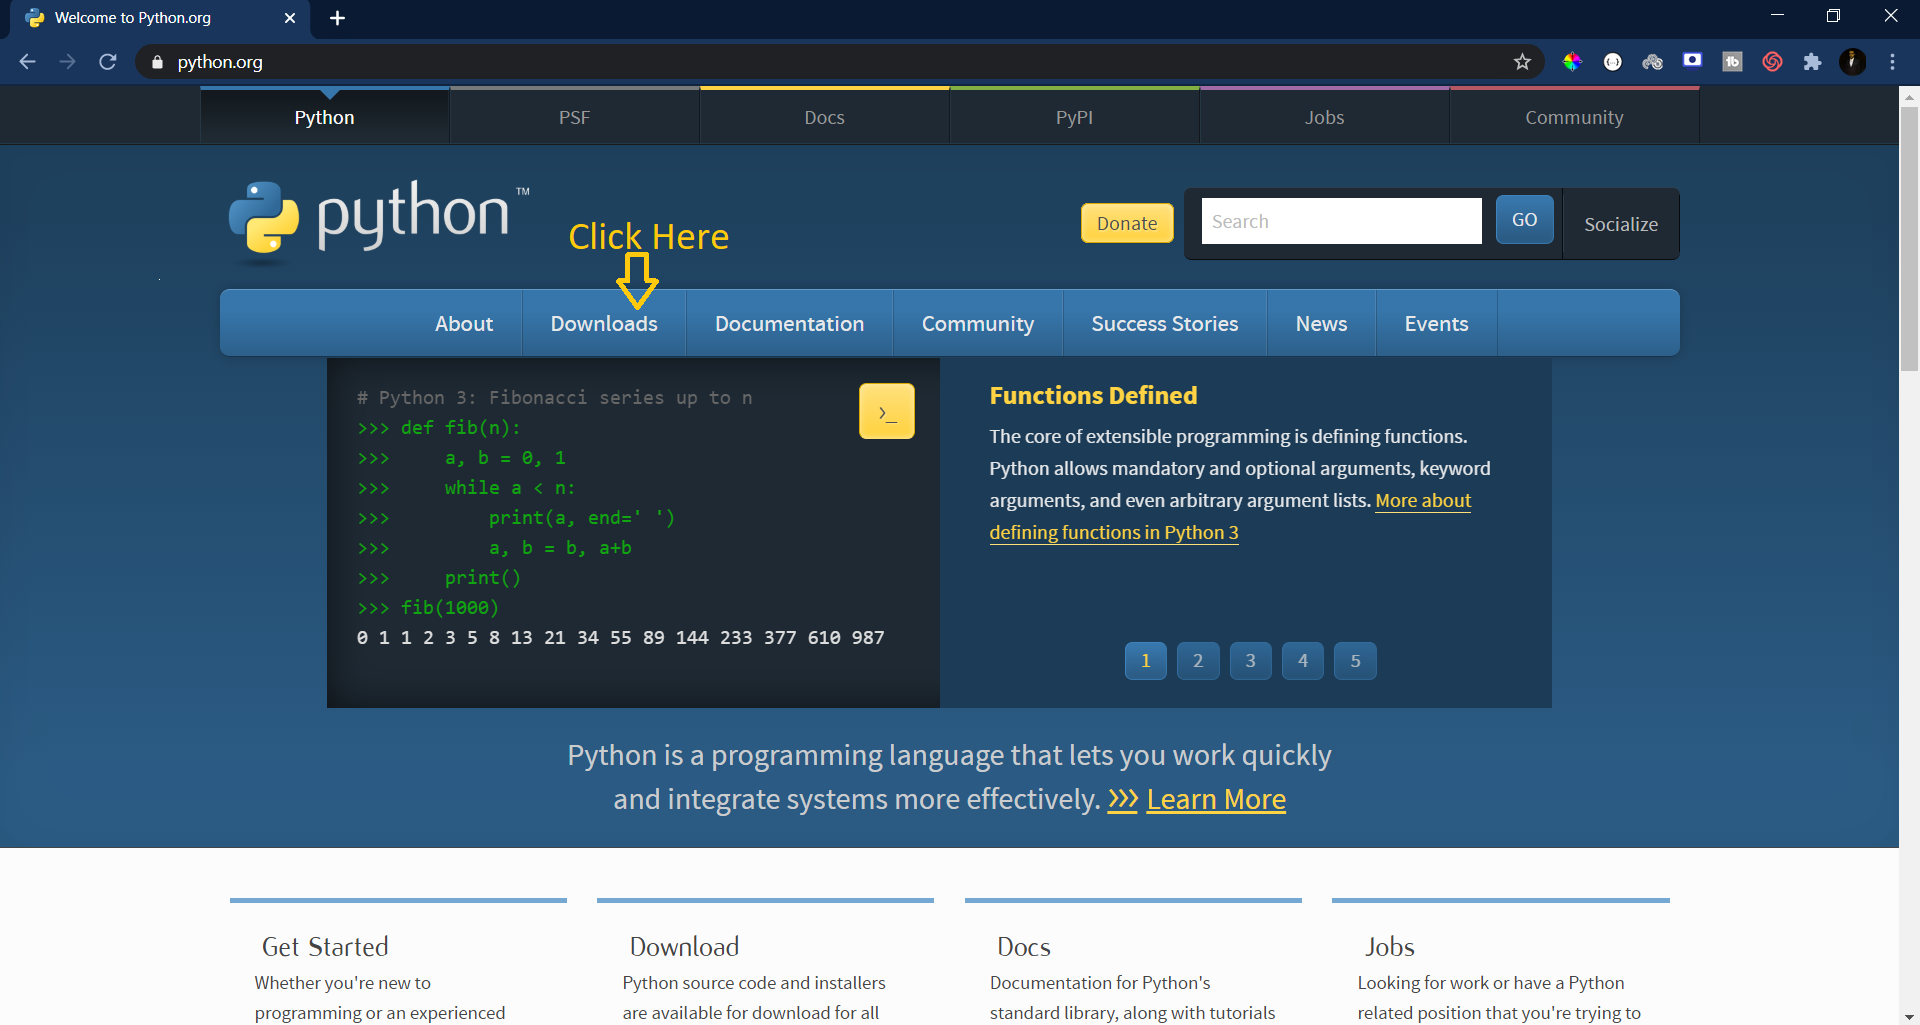Click the Get Started heading
The height and width of the screenshot is (1025, 1920).
click(325, 946)
